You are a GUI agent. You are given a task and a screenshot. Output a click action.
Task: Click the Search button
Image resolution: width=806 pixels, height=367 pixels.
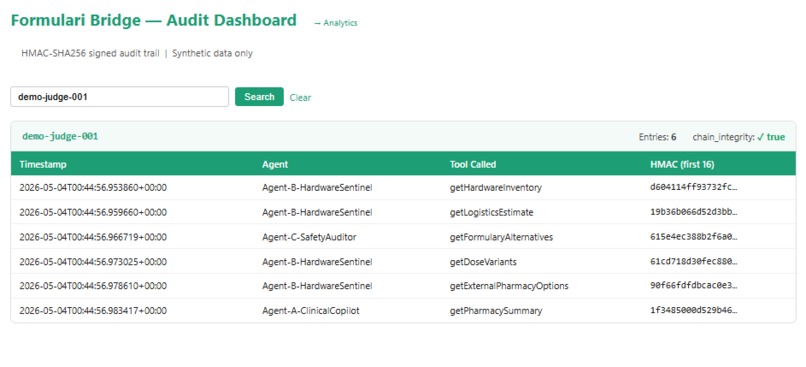coord(259,97)
